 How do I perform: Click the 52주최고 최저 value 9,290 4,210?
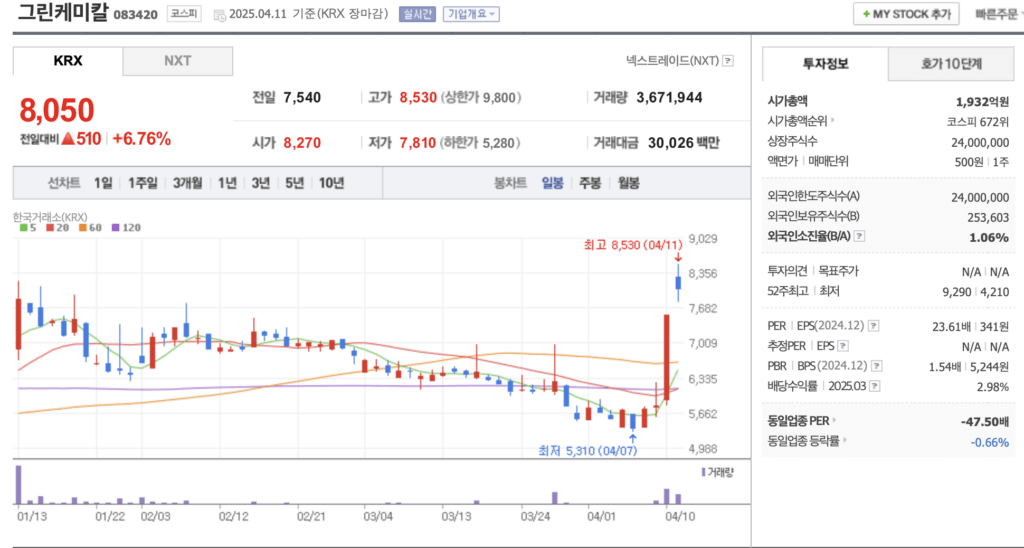click(976, 291)
